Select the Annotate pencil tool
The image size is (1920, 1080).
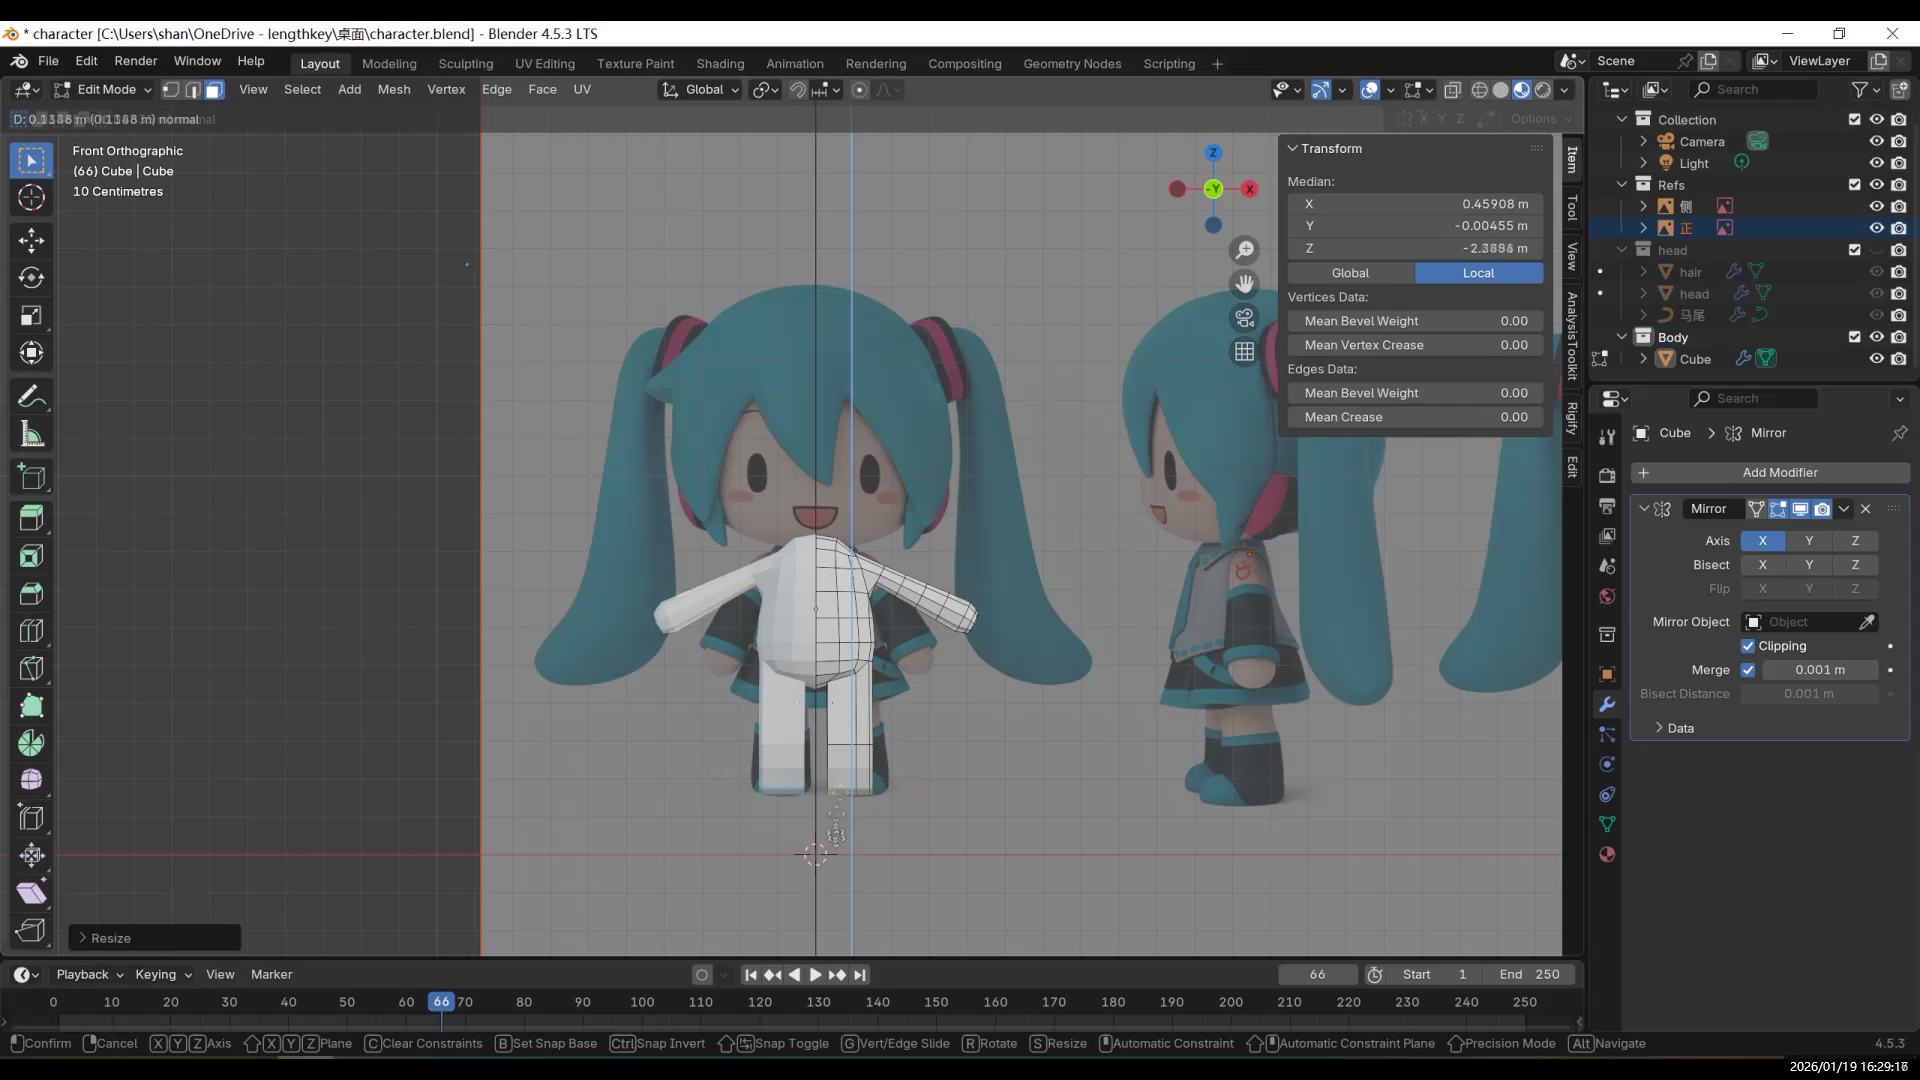(31, 397)
